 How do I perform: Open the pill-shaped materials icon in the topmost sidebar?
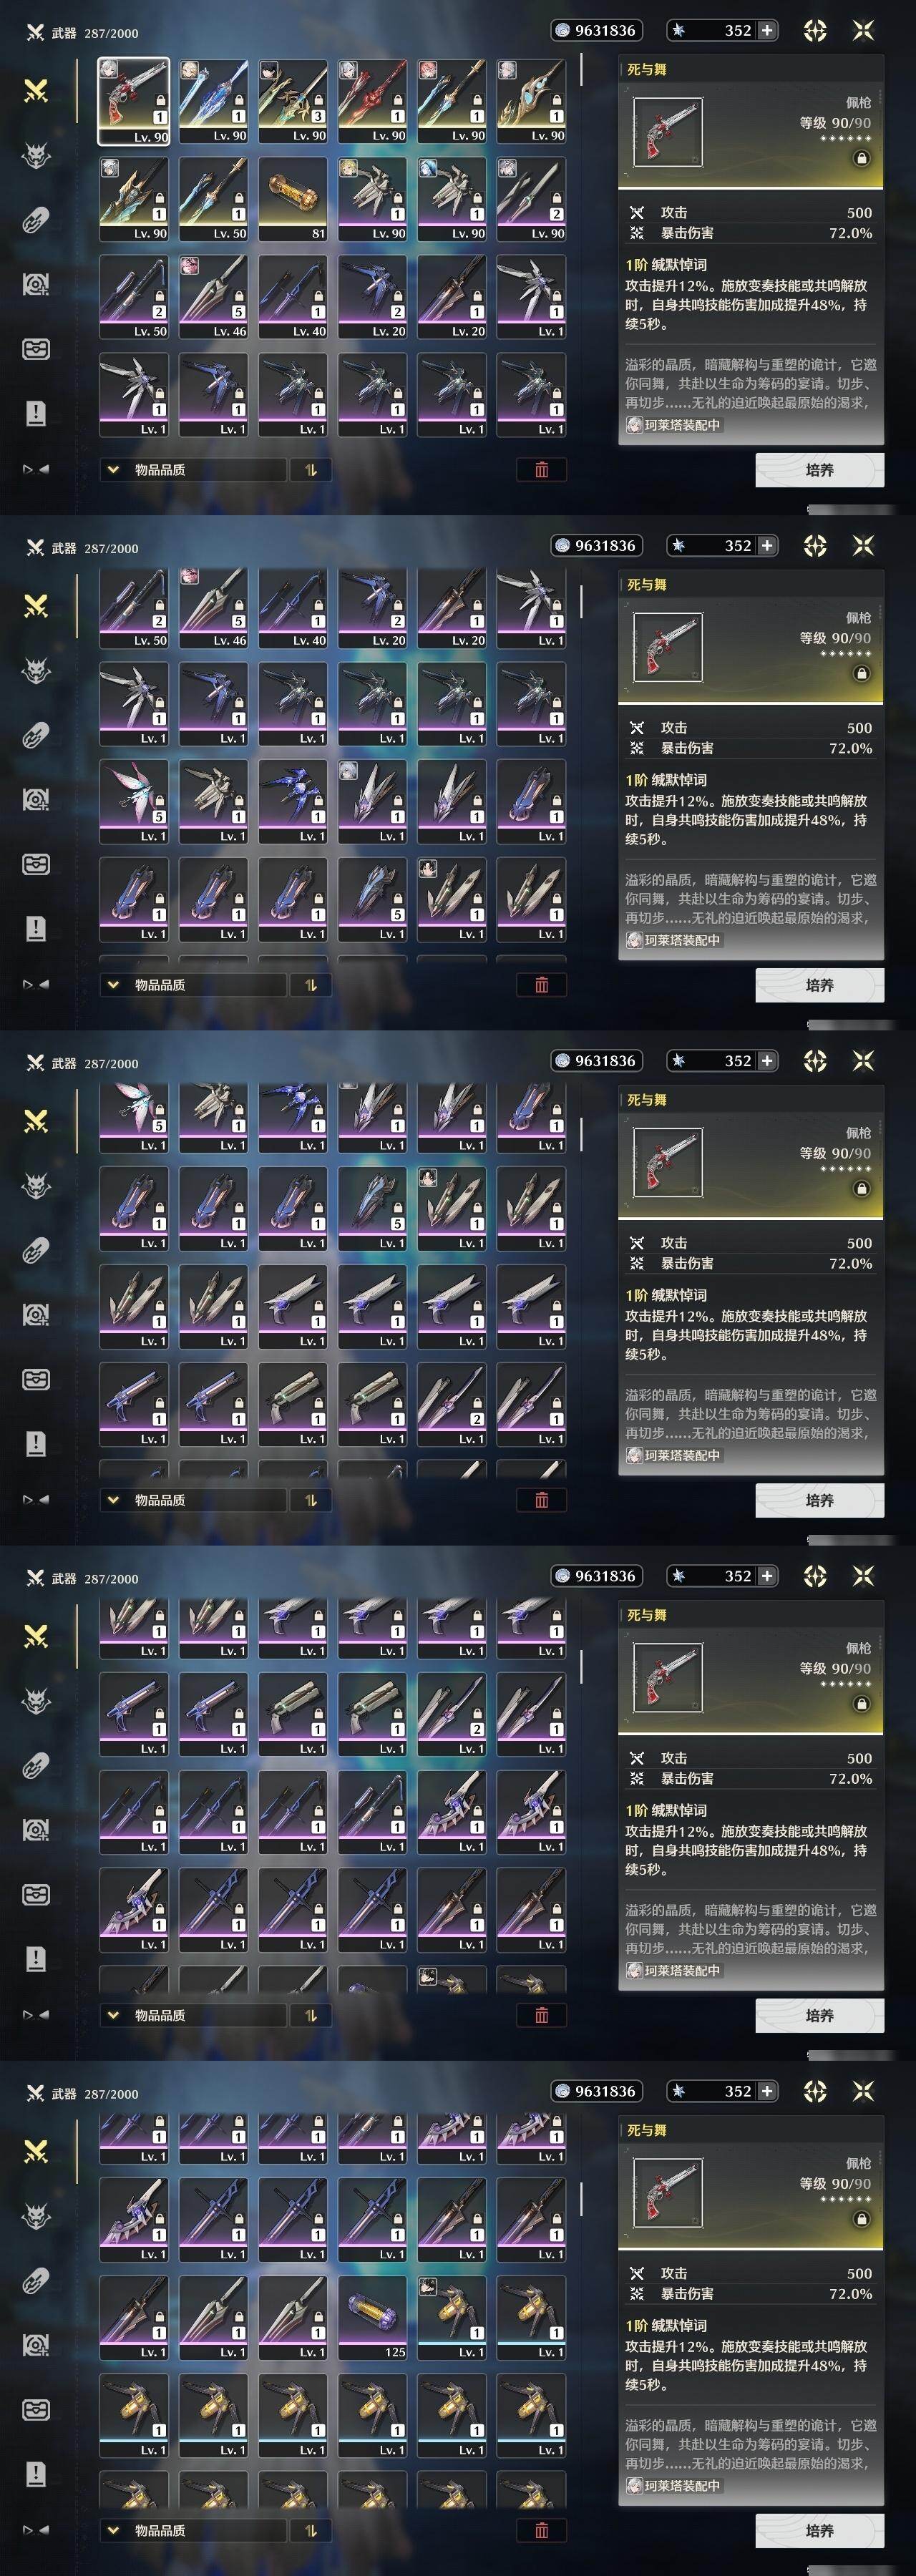[x=36, y=220]
